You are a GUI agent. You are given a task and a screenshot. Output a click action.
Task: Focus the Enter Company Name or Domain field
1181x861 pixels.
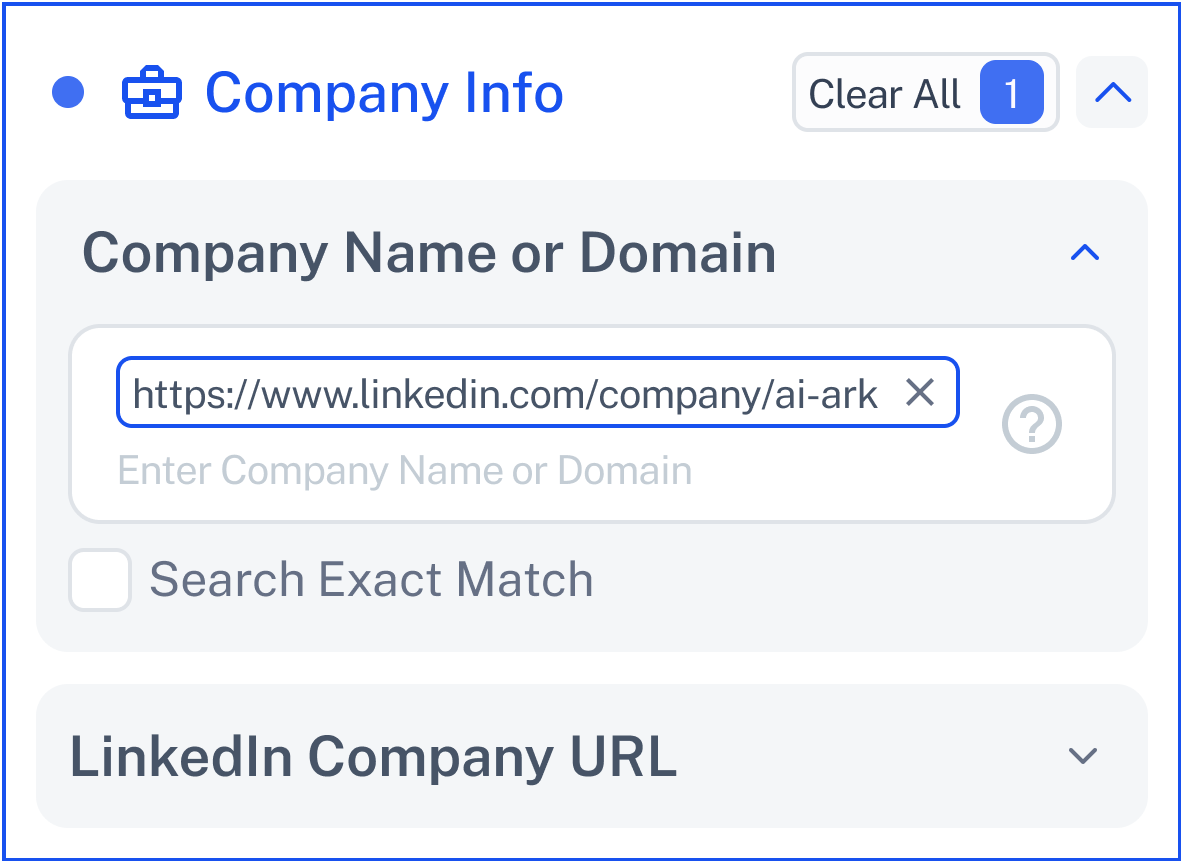pyautogui.click(x=404, y=472)
